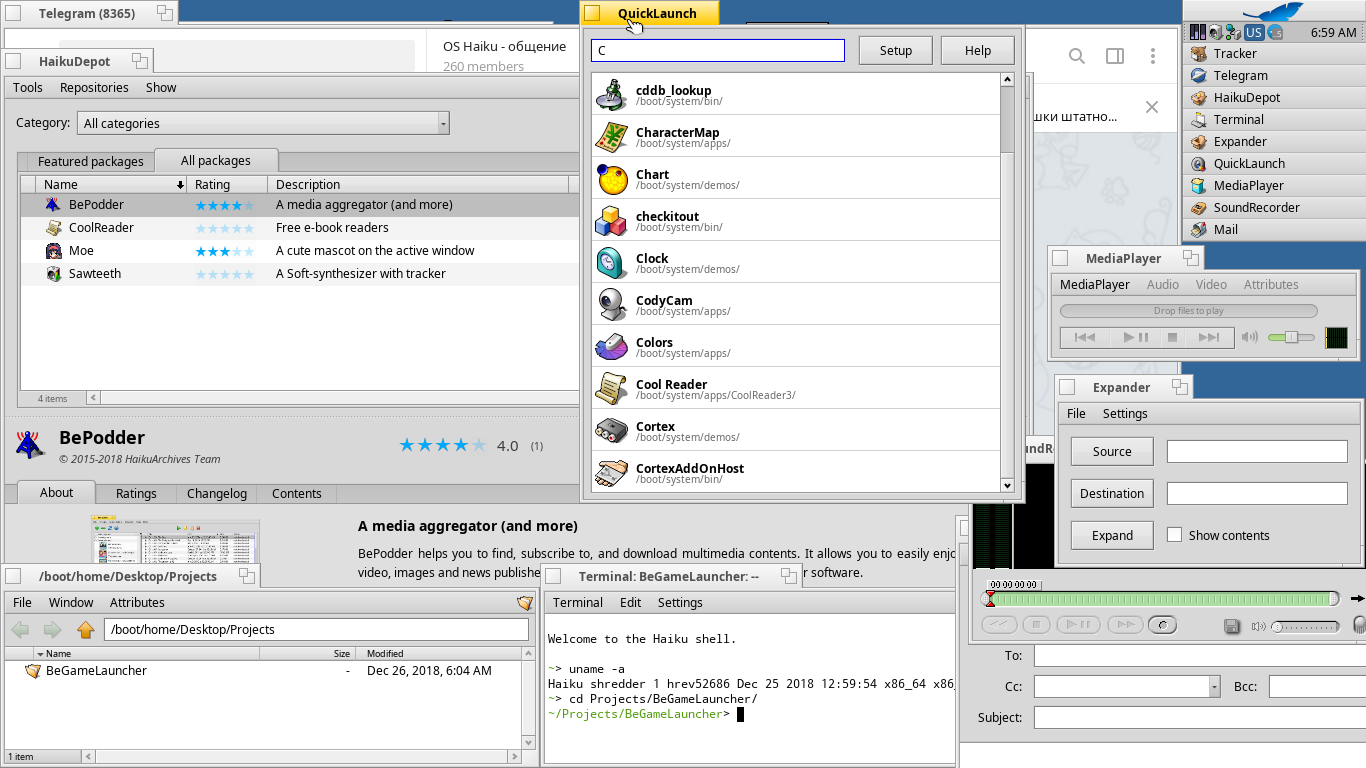Image resolution: width=1366 pixels, height=768 pixels.
Task: Open the Show menu in HaikuDepot
Action: click(161, 88)
